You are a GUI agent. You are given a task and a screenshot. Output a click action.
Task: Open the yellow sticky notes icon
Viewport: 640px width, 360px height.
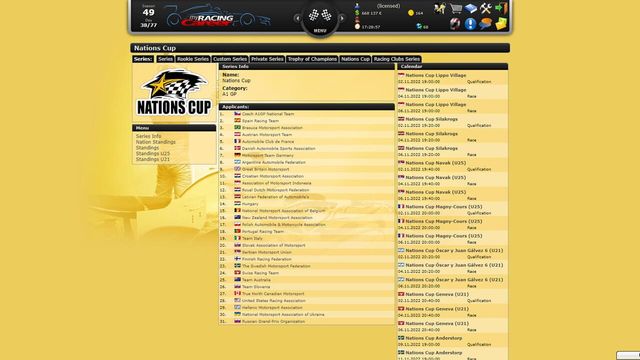(x=501, y=24)
